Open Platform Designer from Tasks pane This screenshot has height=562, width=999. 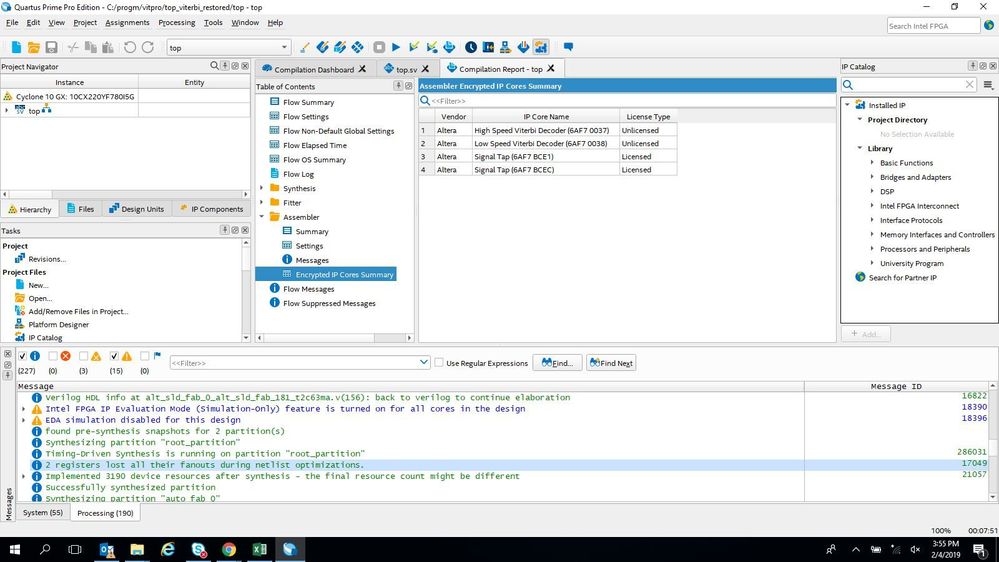tap(58, 325)
